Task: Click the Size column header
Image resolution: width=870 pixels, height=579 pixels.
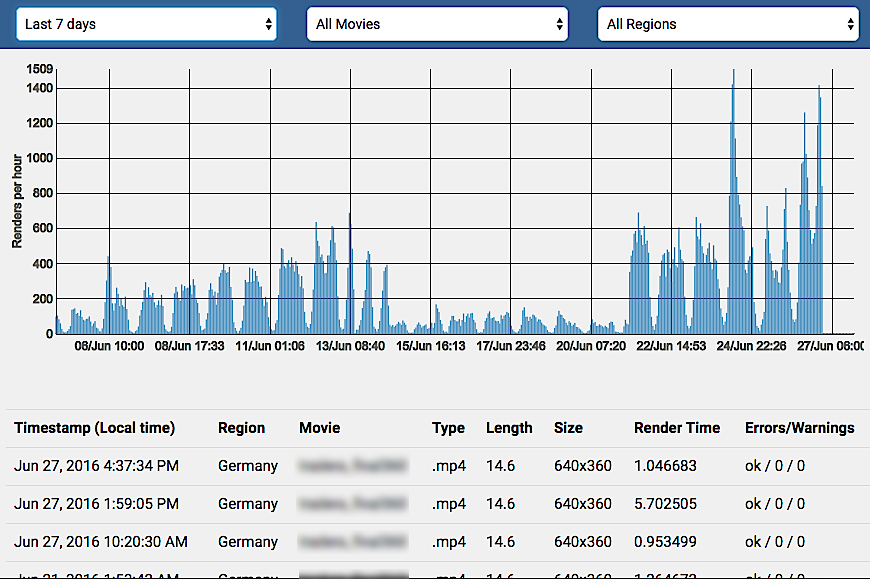Action: pos(568,428)
